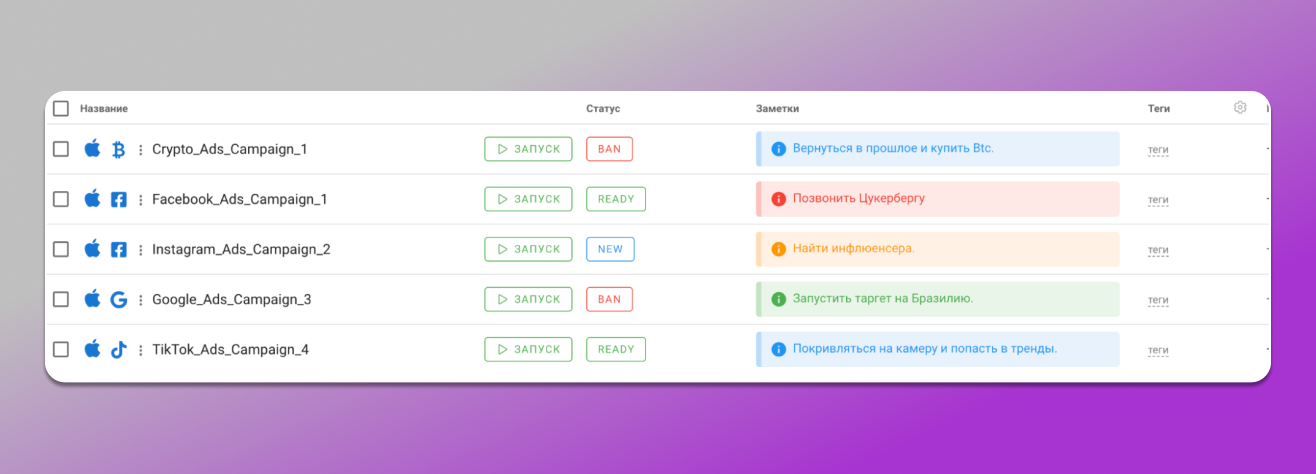Click the TikTok icon for TikTok_Ads_Campaign_4
Image resolution: width=1316 pixels, height=474 pixels.
tap(118, 349)
